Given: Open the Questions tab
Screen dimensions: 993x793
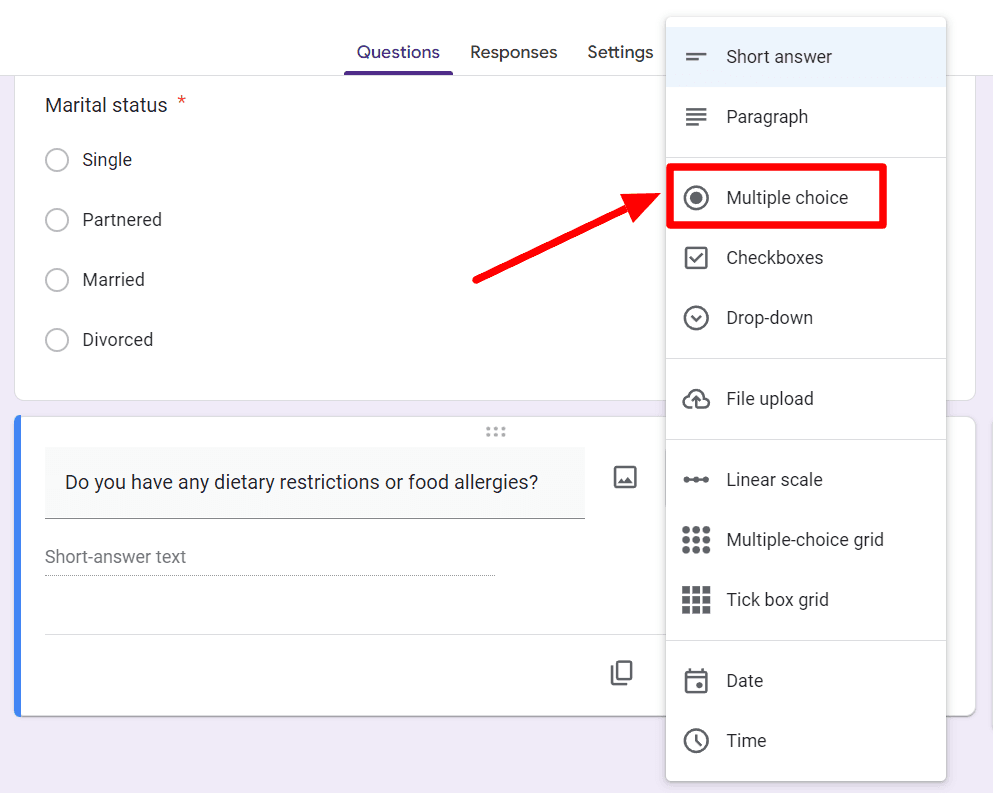Looking at the screenshot, I should (x=398, y=52).
